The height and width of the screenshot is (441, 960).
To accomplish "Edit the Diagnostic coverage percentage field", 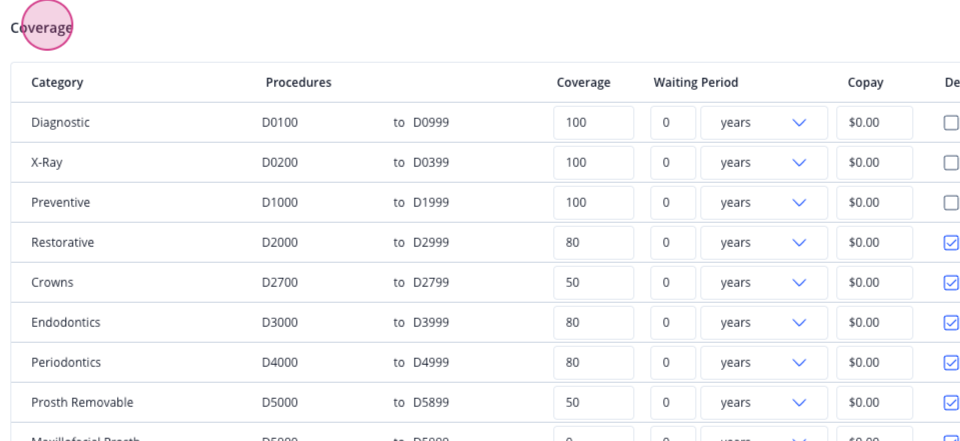I will 594,122.
